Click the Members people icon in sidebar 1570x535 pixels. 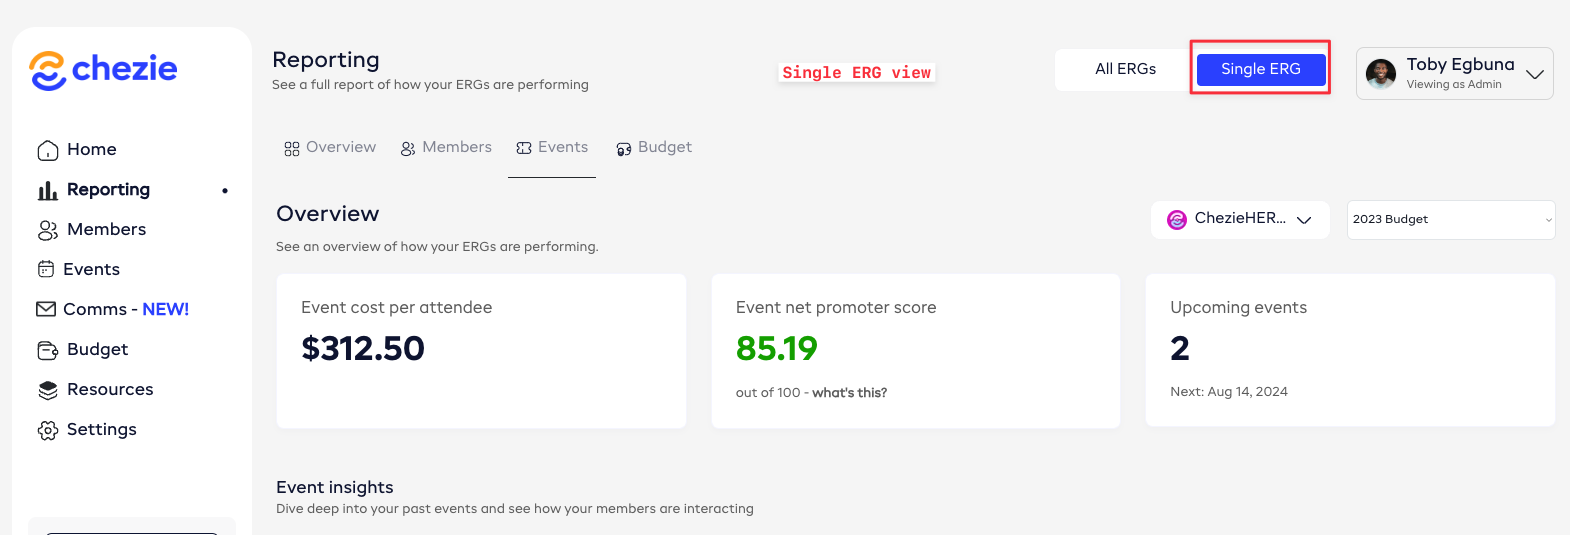47,230
